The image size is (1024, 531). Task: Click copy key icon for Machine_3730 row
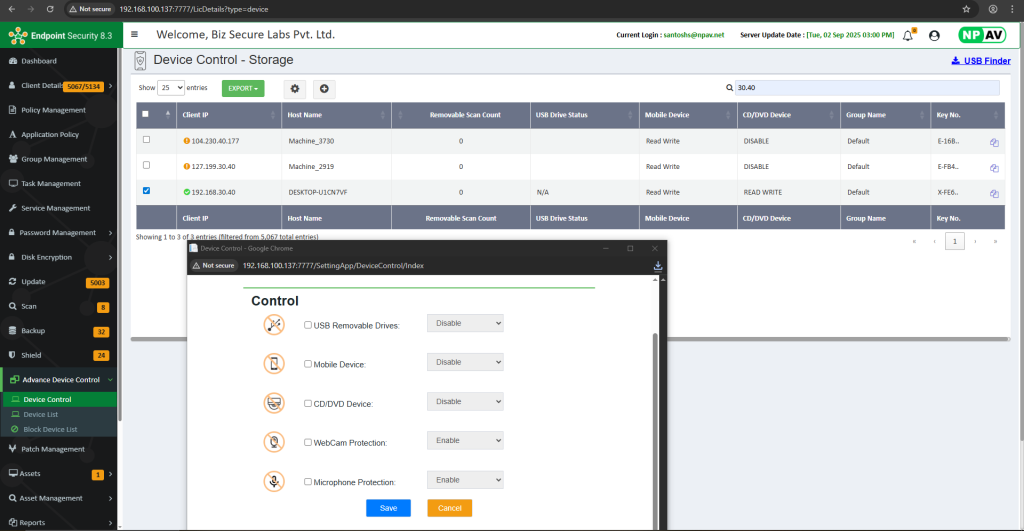[x=994, y=142]
